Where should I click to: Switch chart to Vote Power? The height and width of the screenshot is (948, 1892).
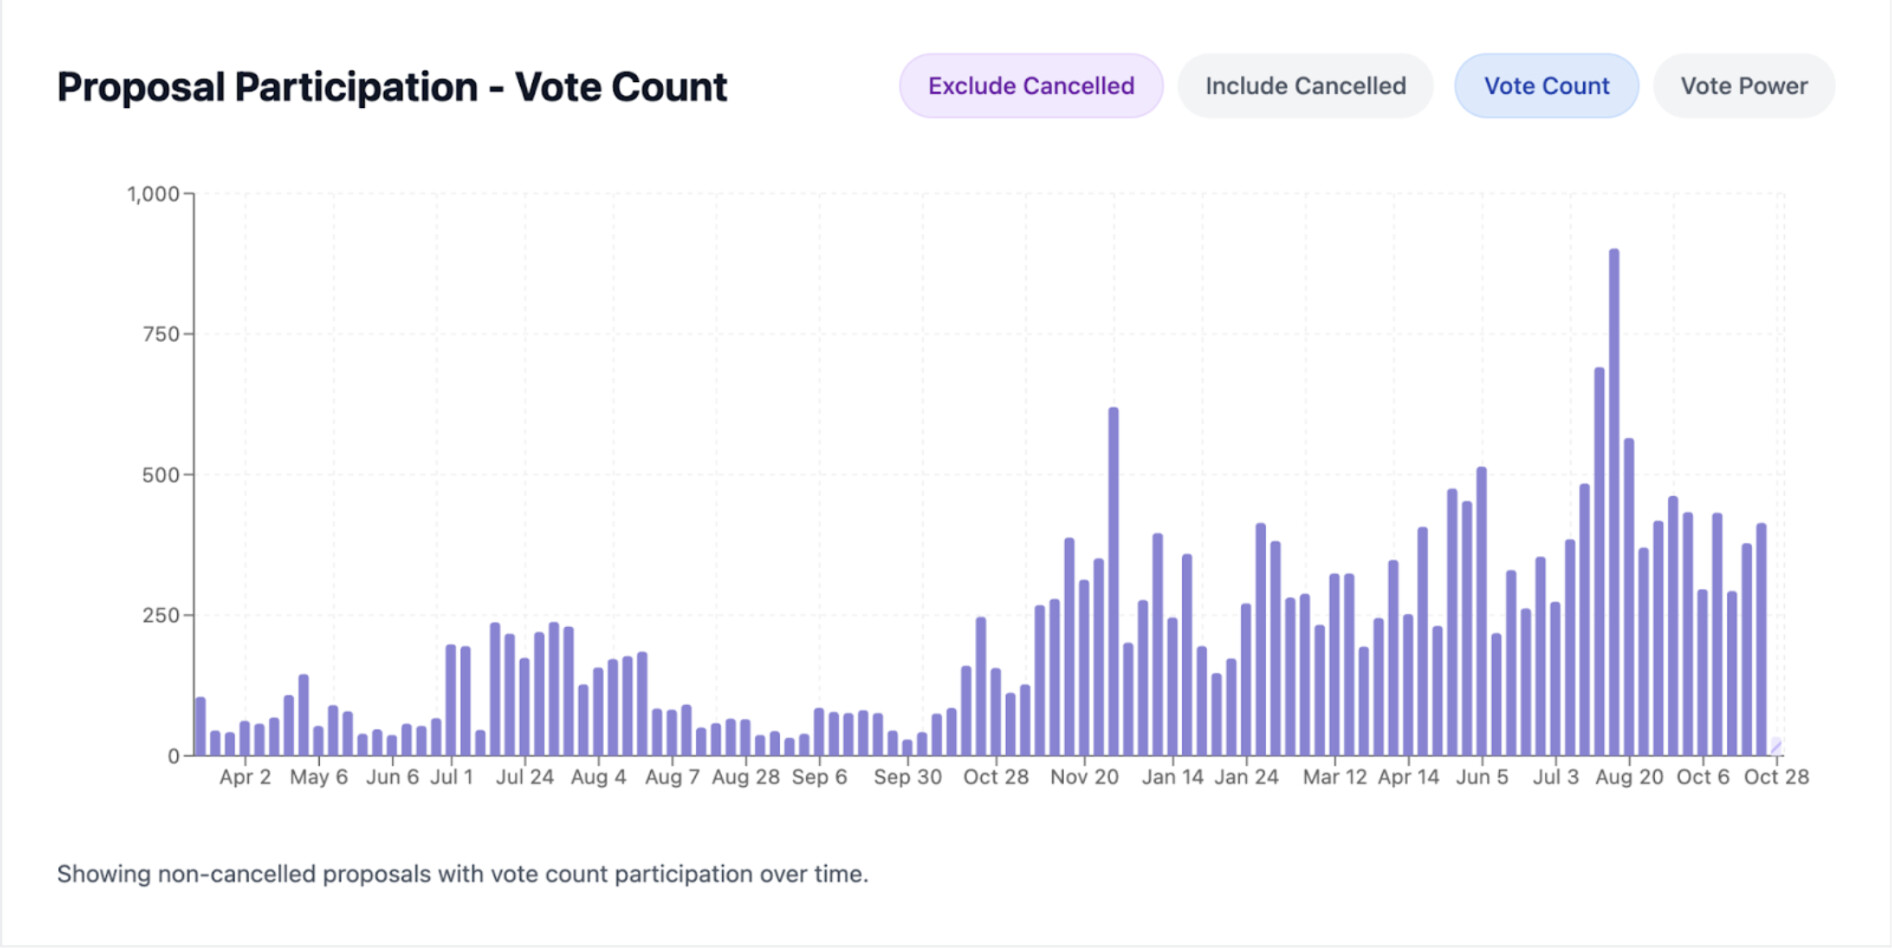[1743, 86]
